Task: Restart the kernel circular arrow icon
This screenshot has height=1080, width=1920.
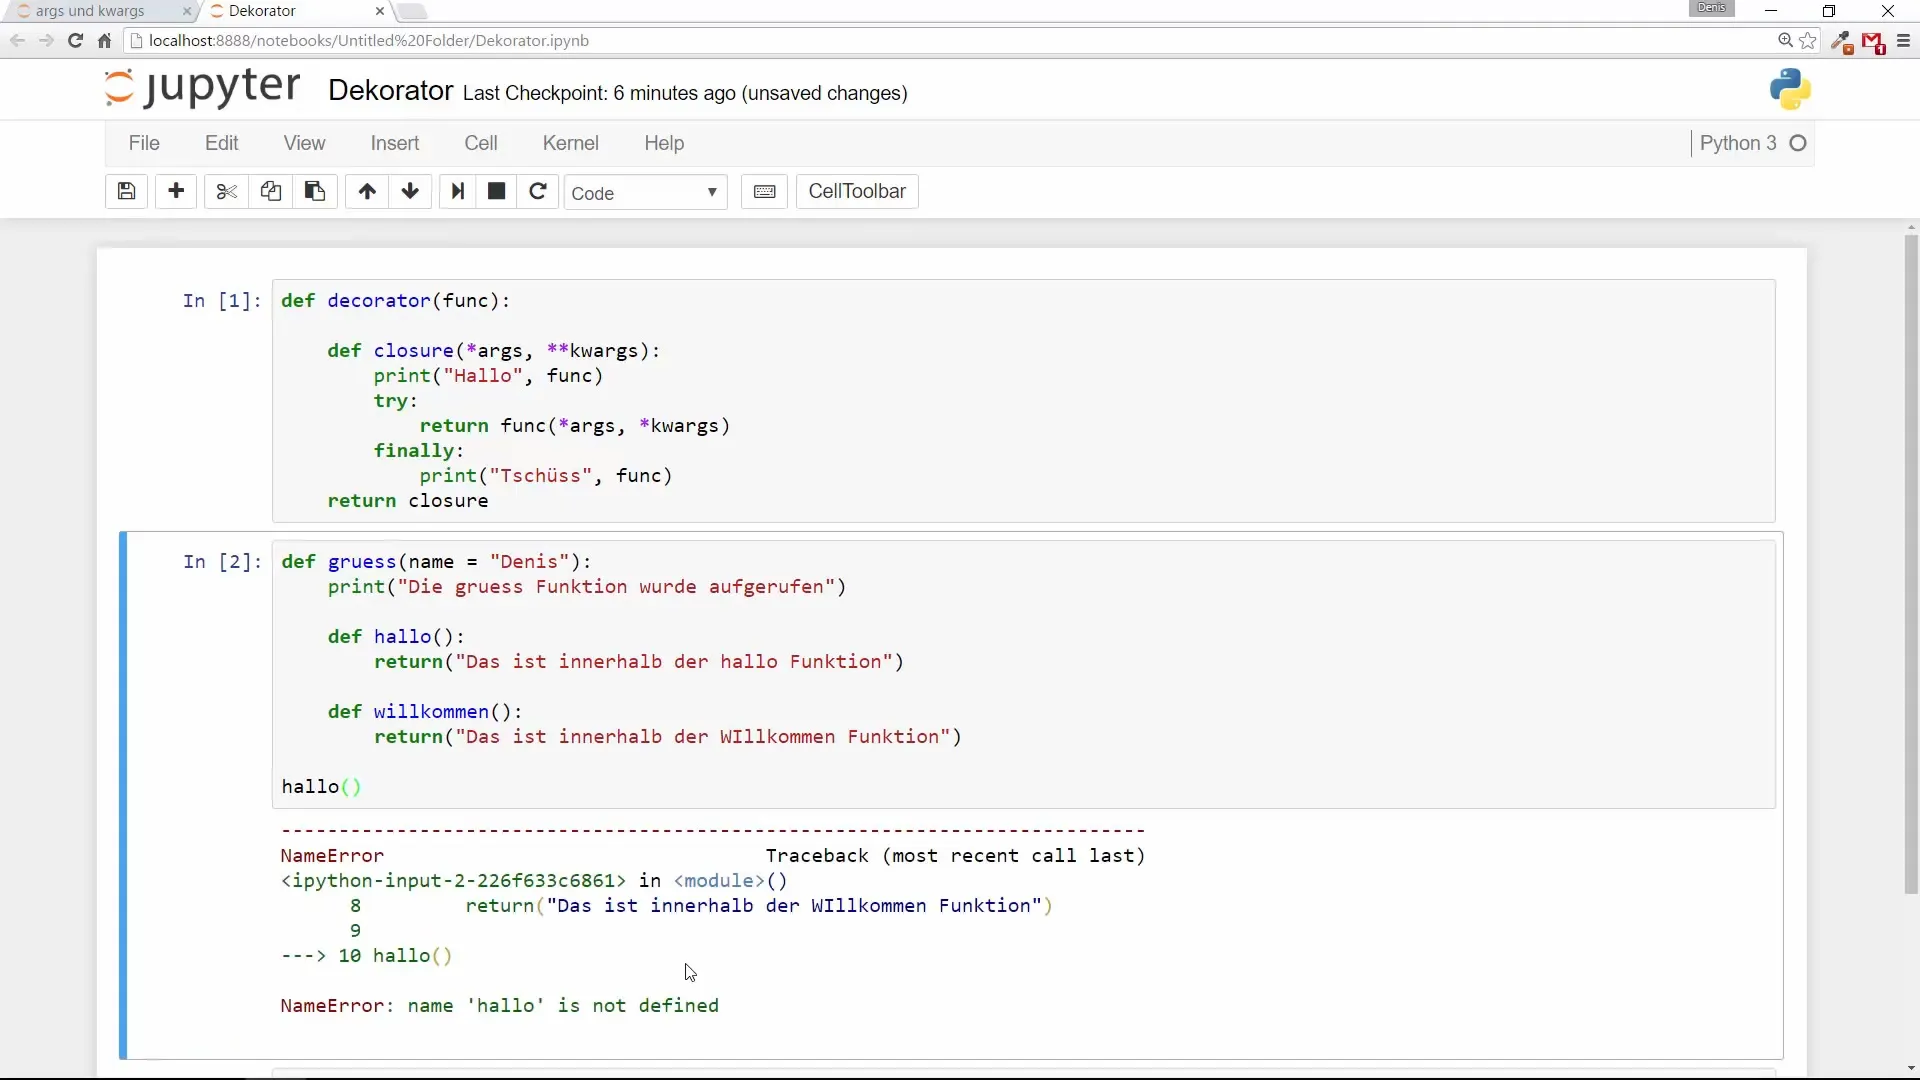Action: (x=538, y=192)
